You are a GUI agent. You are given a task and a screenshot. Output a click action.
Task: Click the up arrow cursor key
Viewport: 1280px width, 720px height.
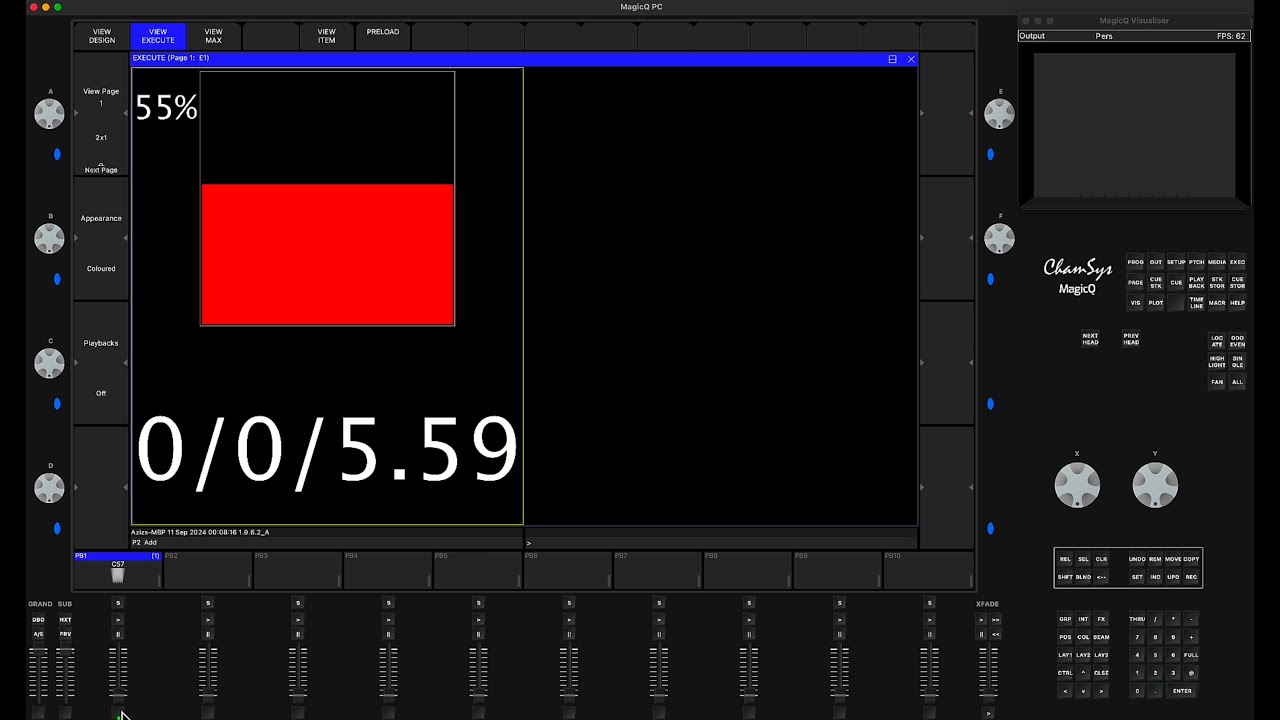(x=1083, y=673)
